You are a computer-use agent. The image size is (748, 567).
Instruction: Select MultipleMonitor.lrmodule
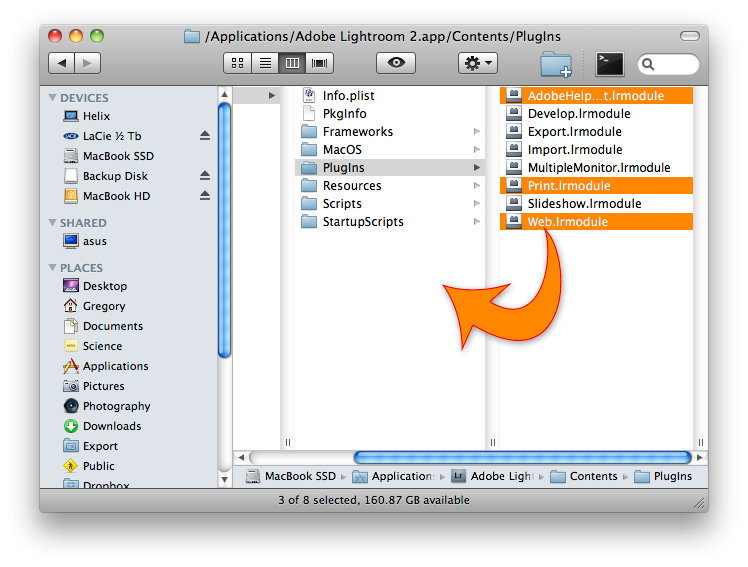596,167
